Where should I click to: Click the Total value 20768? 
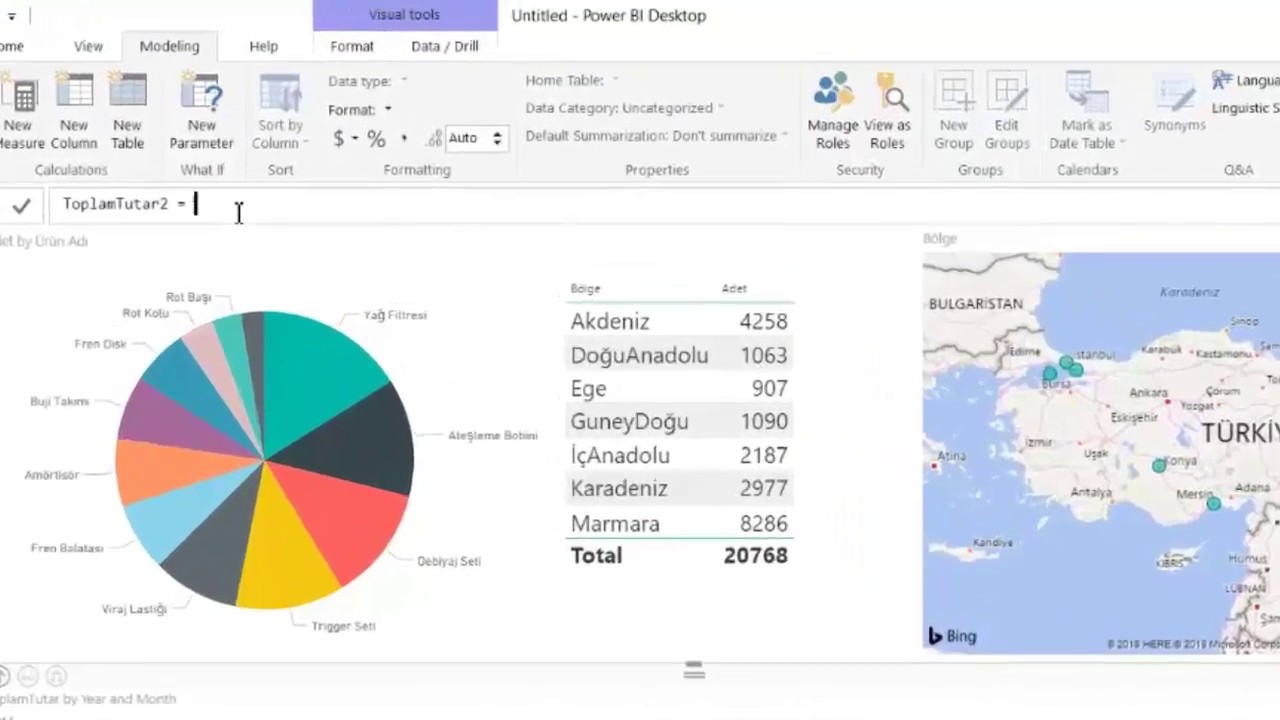point(755,555)
